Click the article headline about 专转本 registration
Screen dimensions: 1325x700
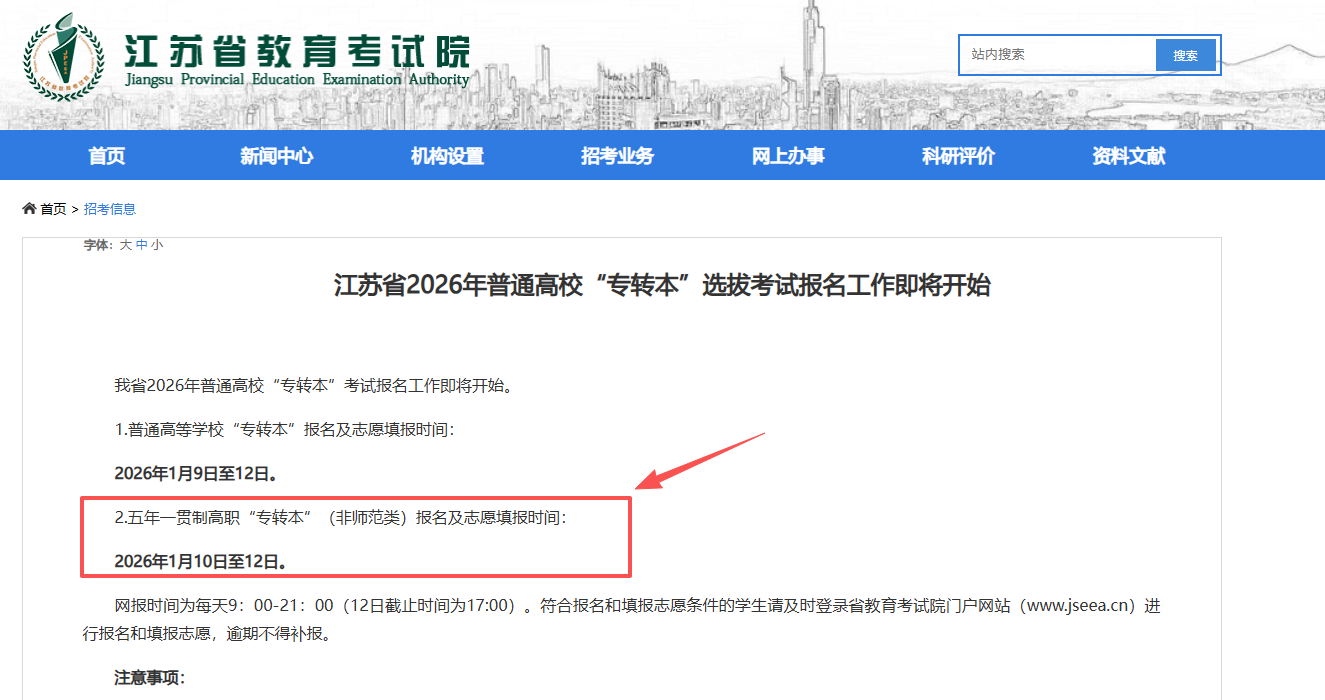(662, 286)
